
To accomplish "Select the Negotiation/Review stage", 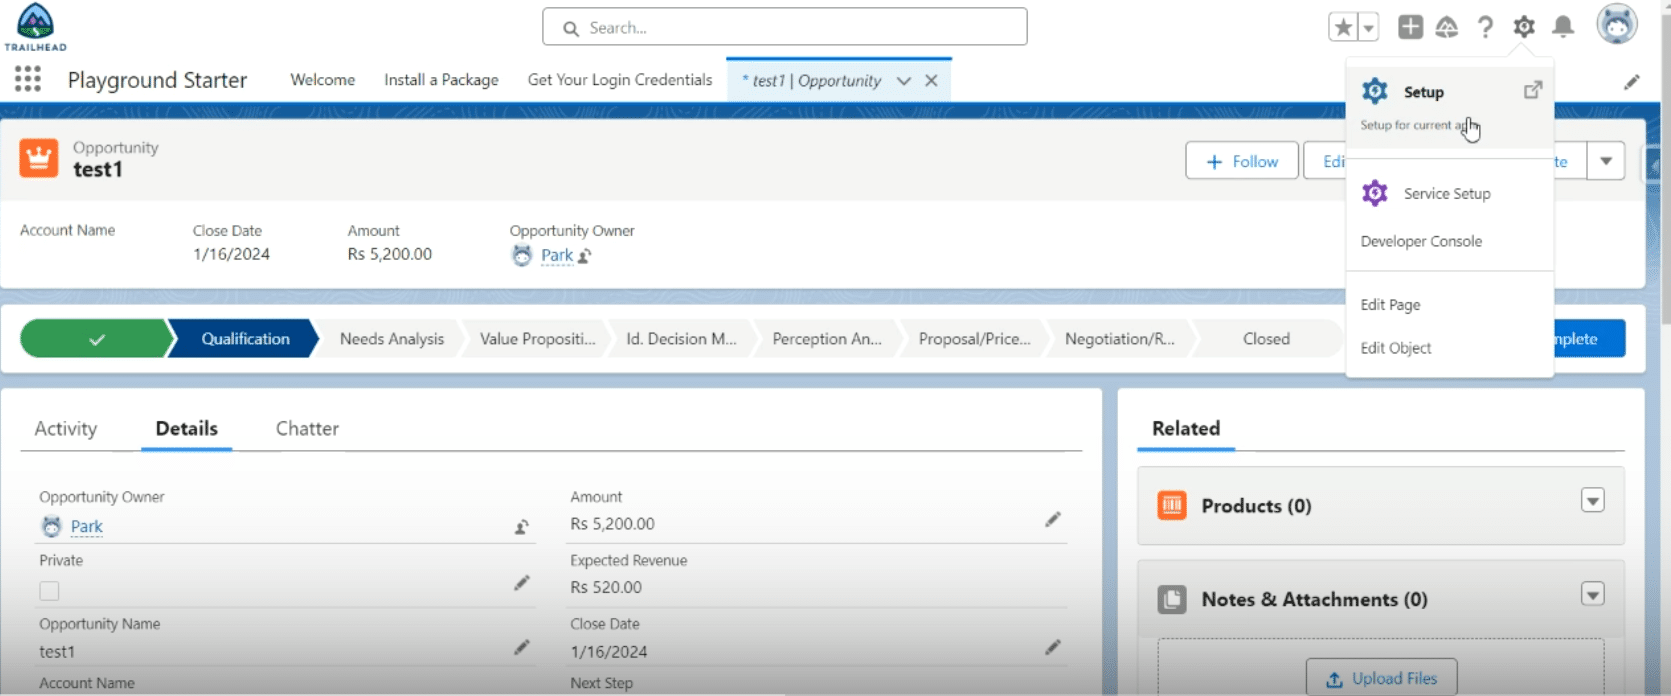I will click(1119, 339).
